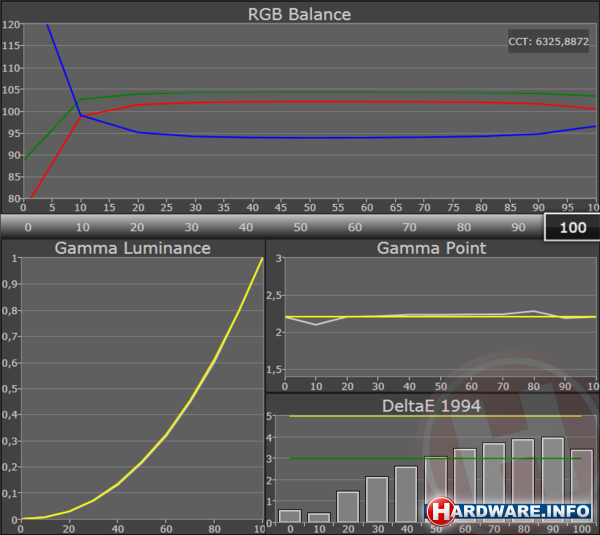Screen dimensions: 600x535
Task: Select the 80 grayscale level swatch
Action: point(462,227)
